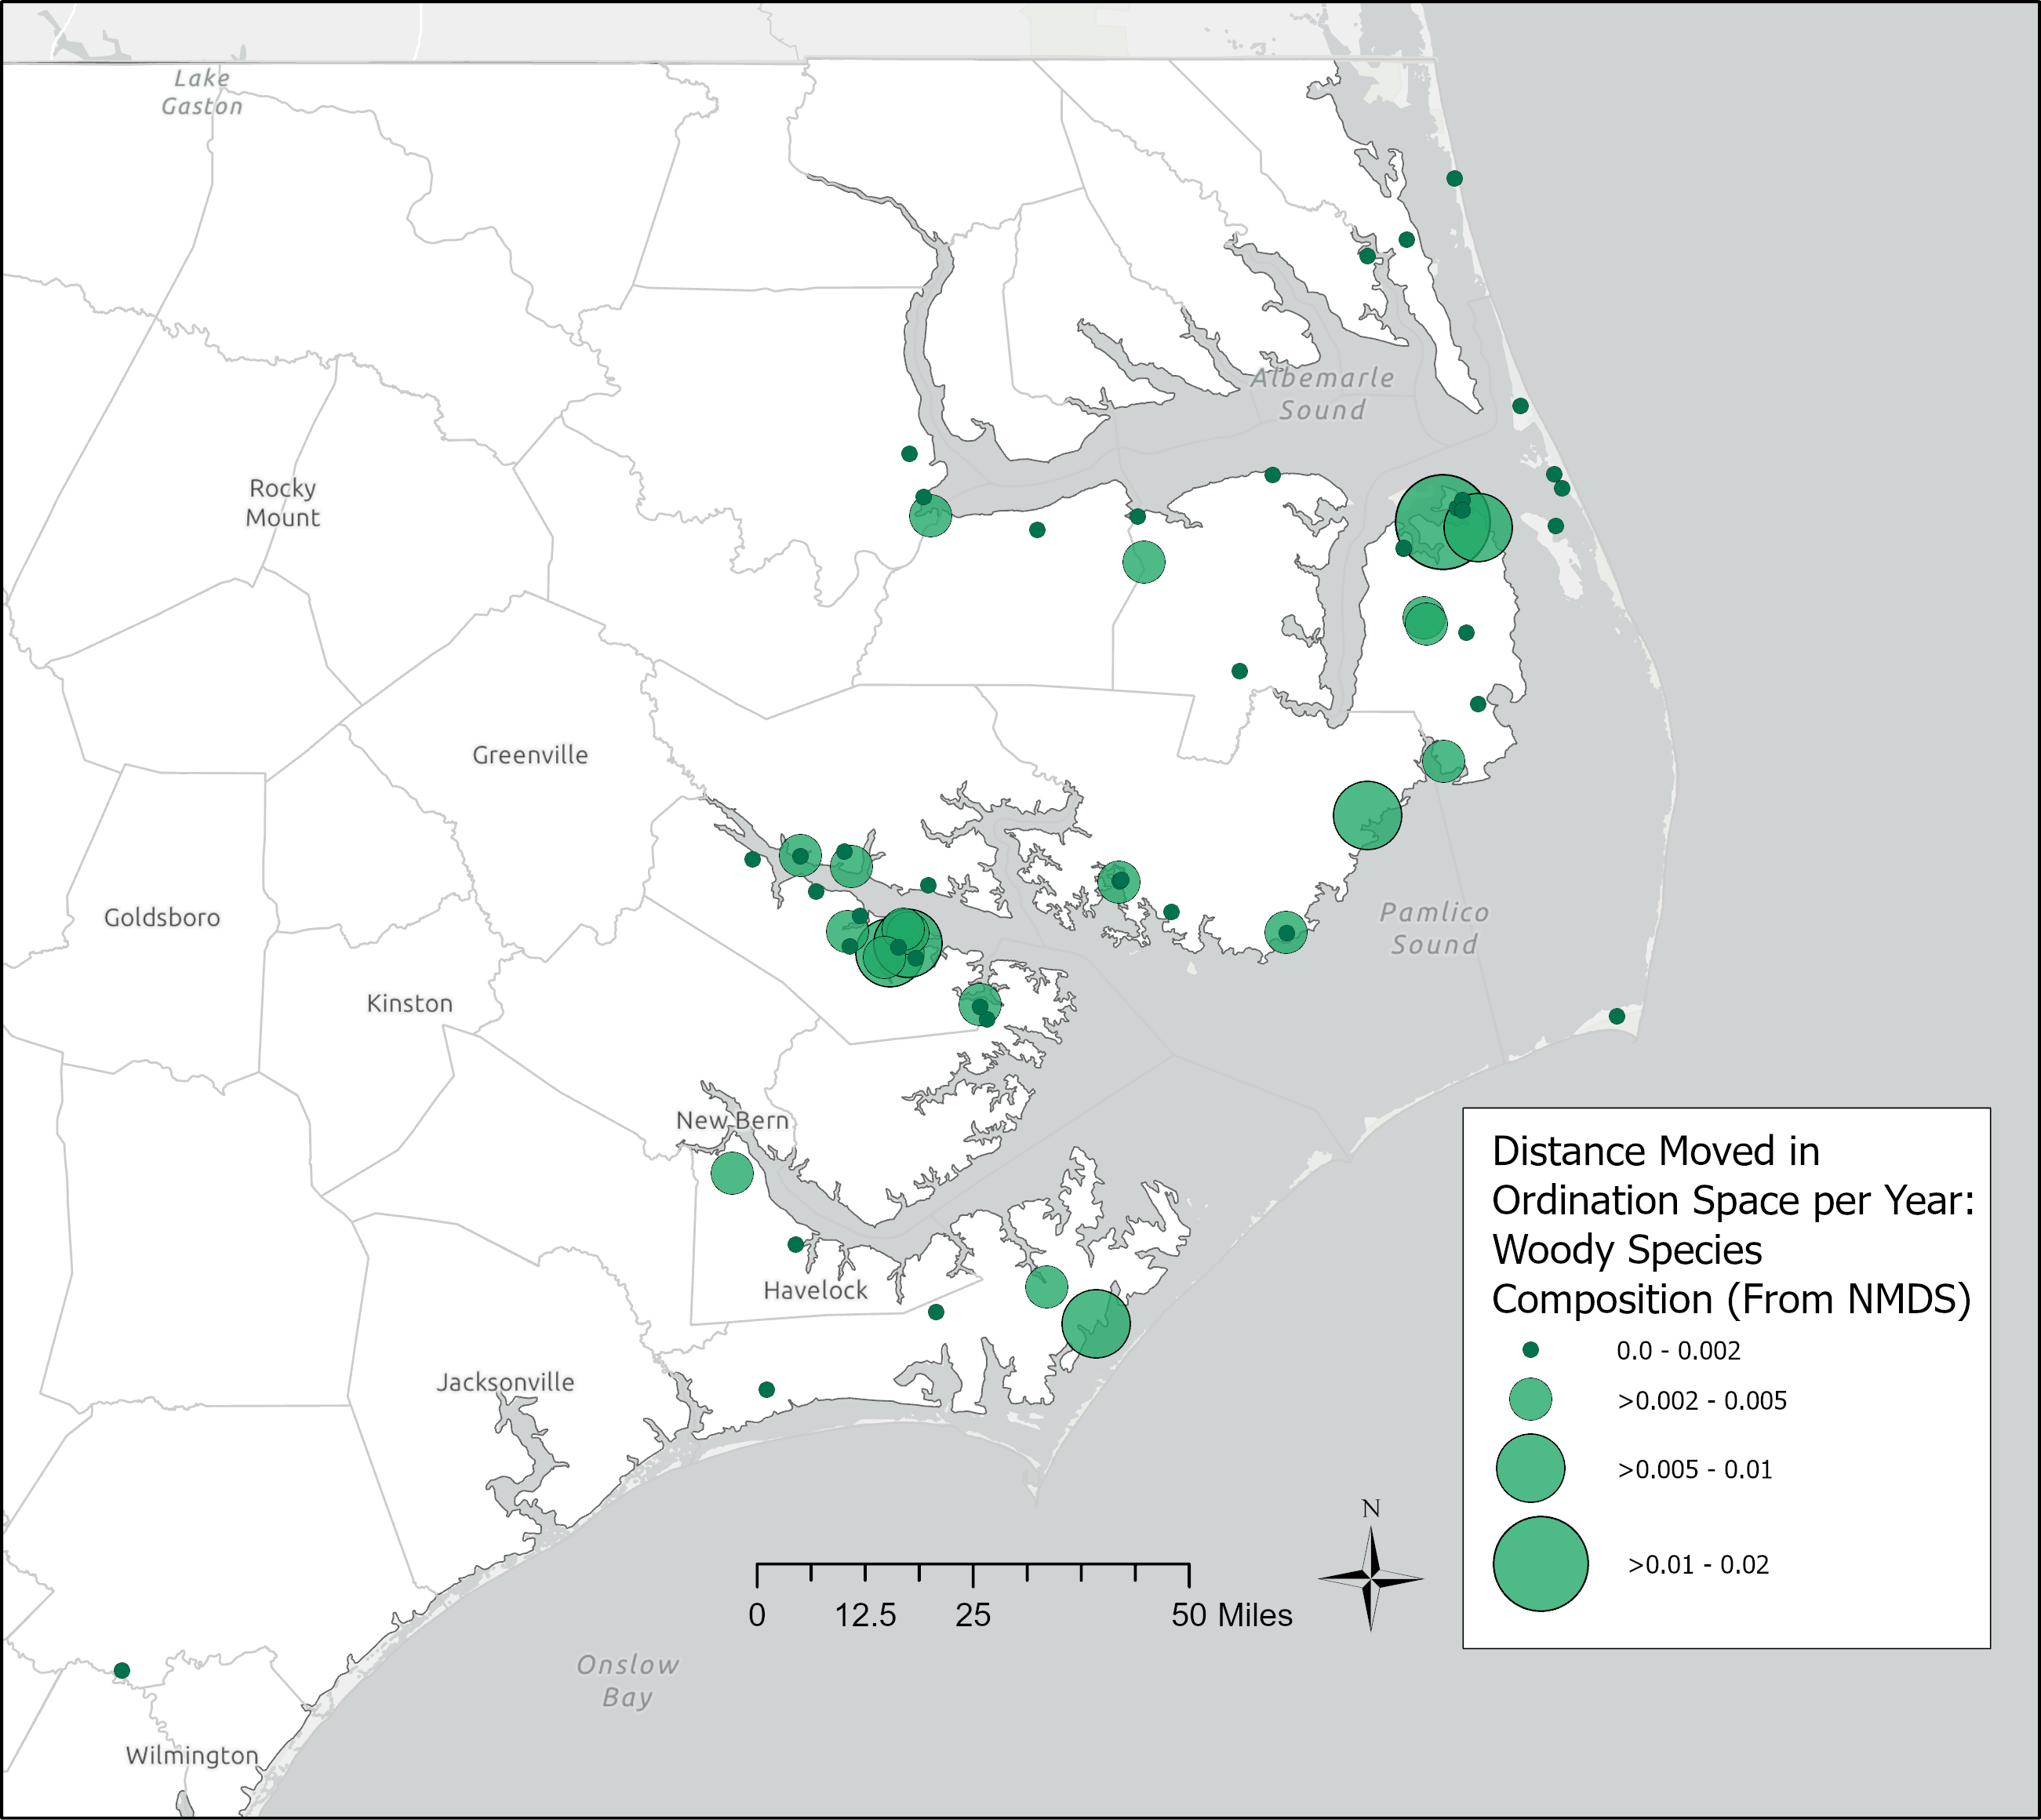Select the >0.002 - 0.005 legend circle
Image resolution: width=2041 pixels, height=1820 pixels.
[1530, 1399]
